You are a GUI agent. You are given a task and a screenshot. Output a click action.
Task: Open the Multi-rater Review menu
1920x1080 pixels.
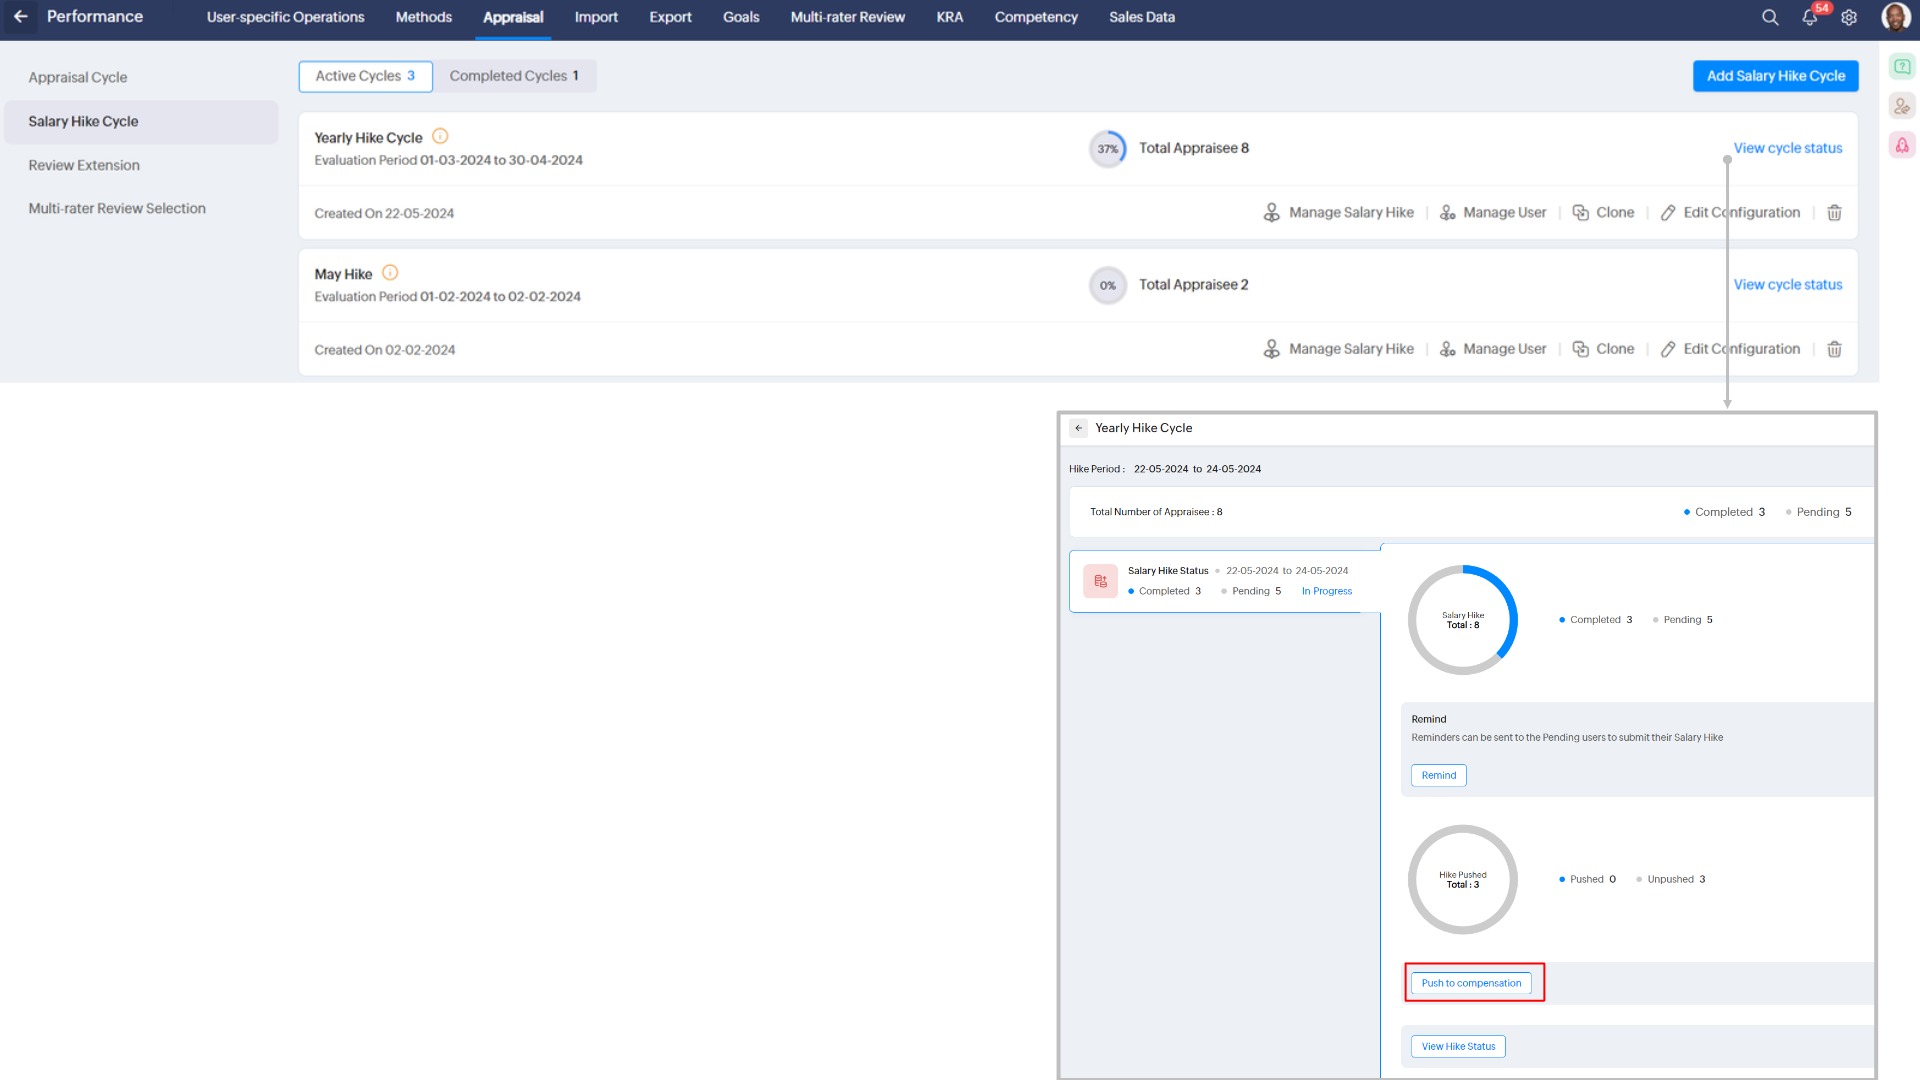(x=847, y=17)
